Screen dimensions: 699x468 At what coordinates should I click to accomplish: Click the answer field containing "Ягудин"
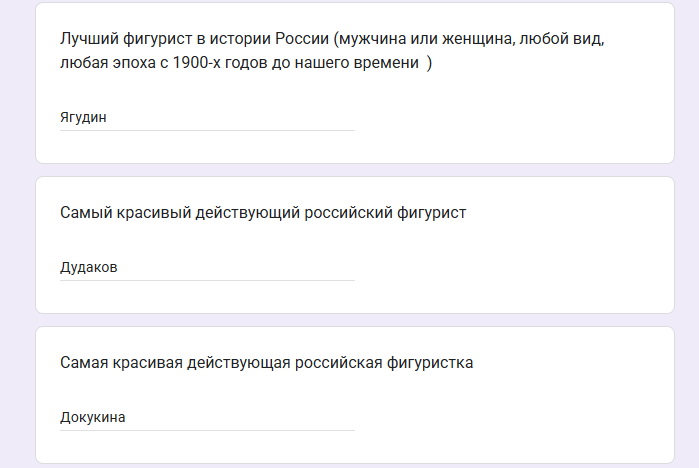tap(206, 117)
